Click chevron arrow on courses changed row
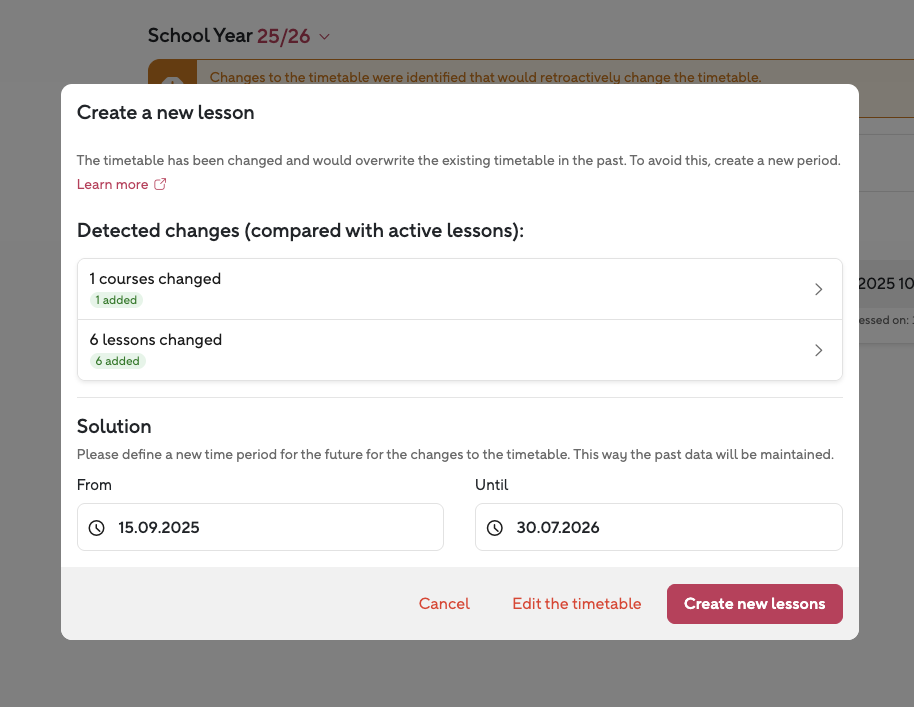Image resolution: width=914 pixels, height=707 pixels. pyautogui.click(x=818, y=289)
